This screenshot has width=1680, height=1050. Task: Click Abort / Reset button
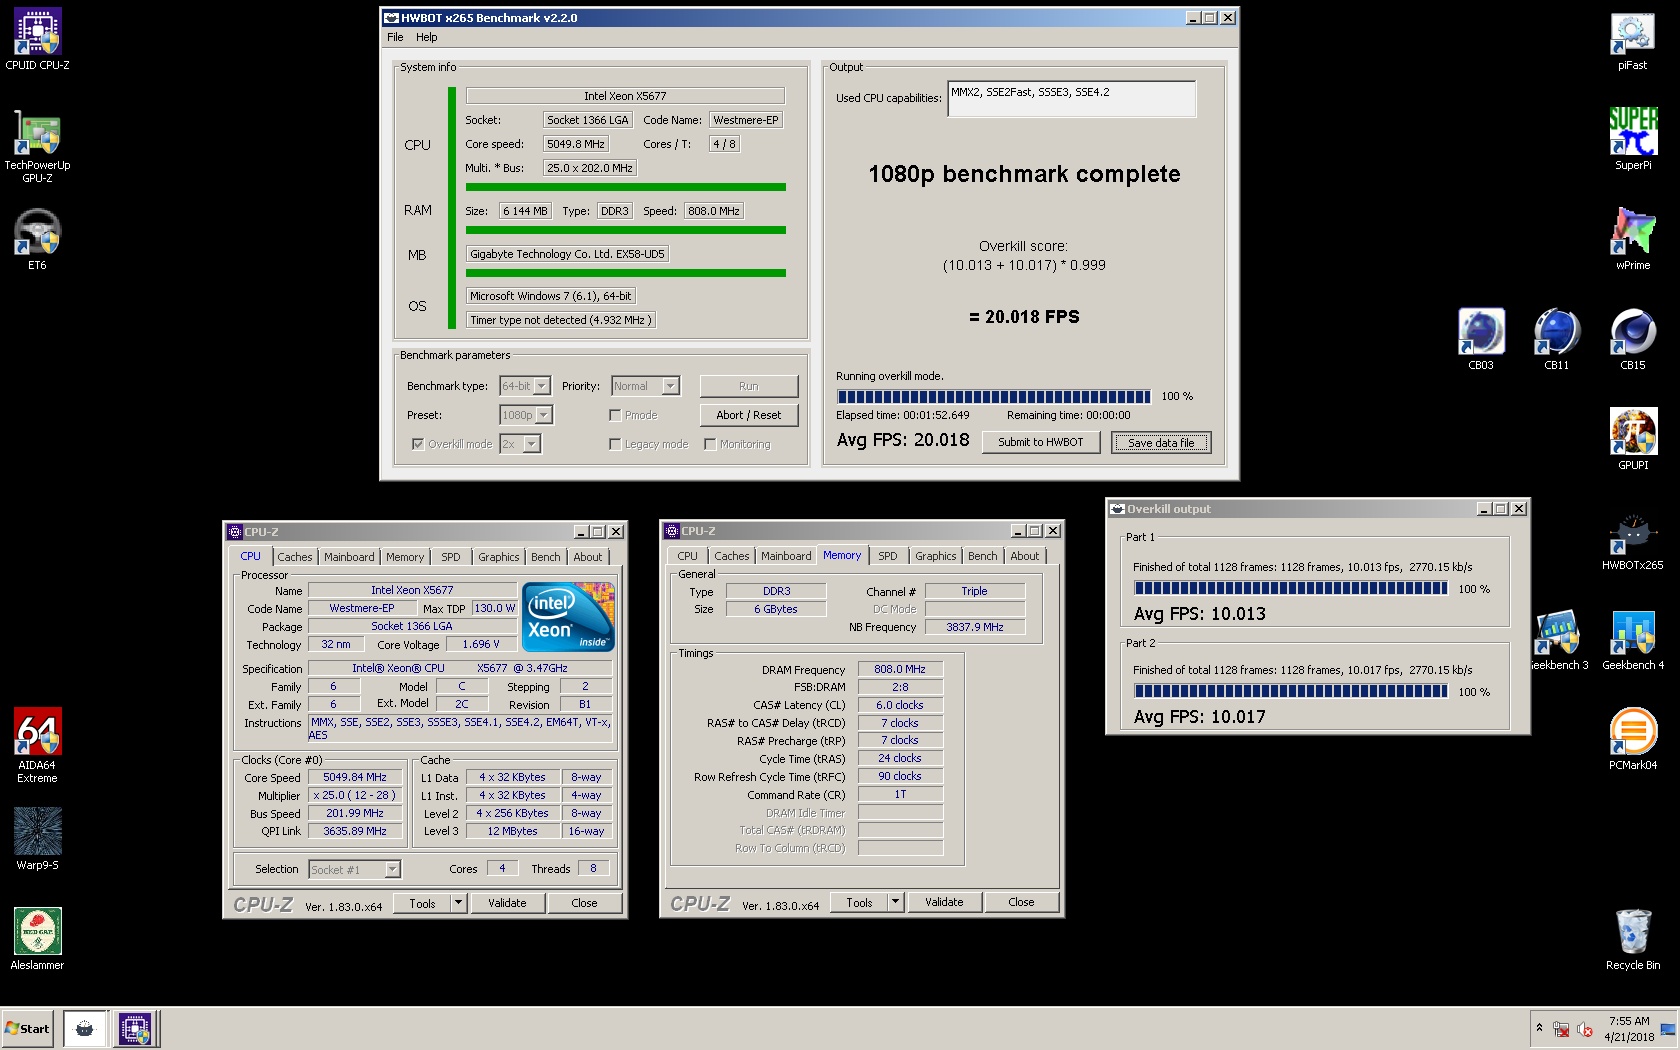click(x=748, y=415)
